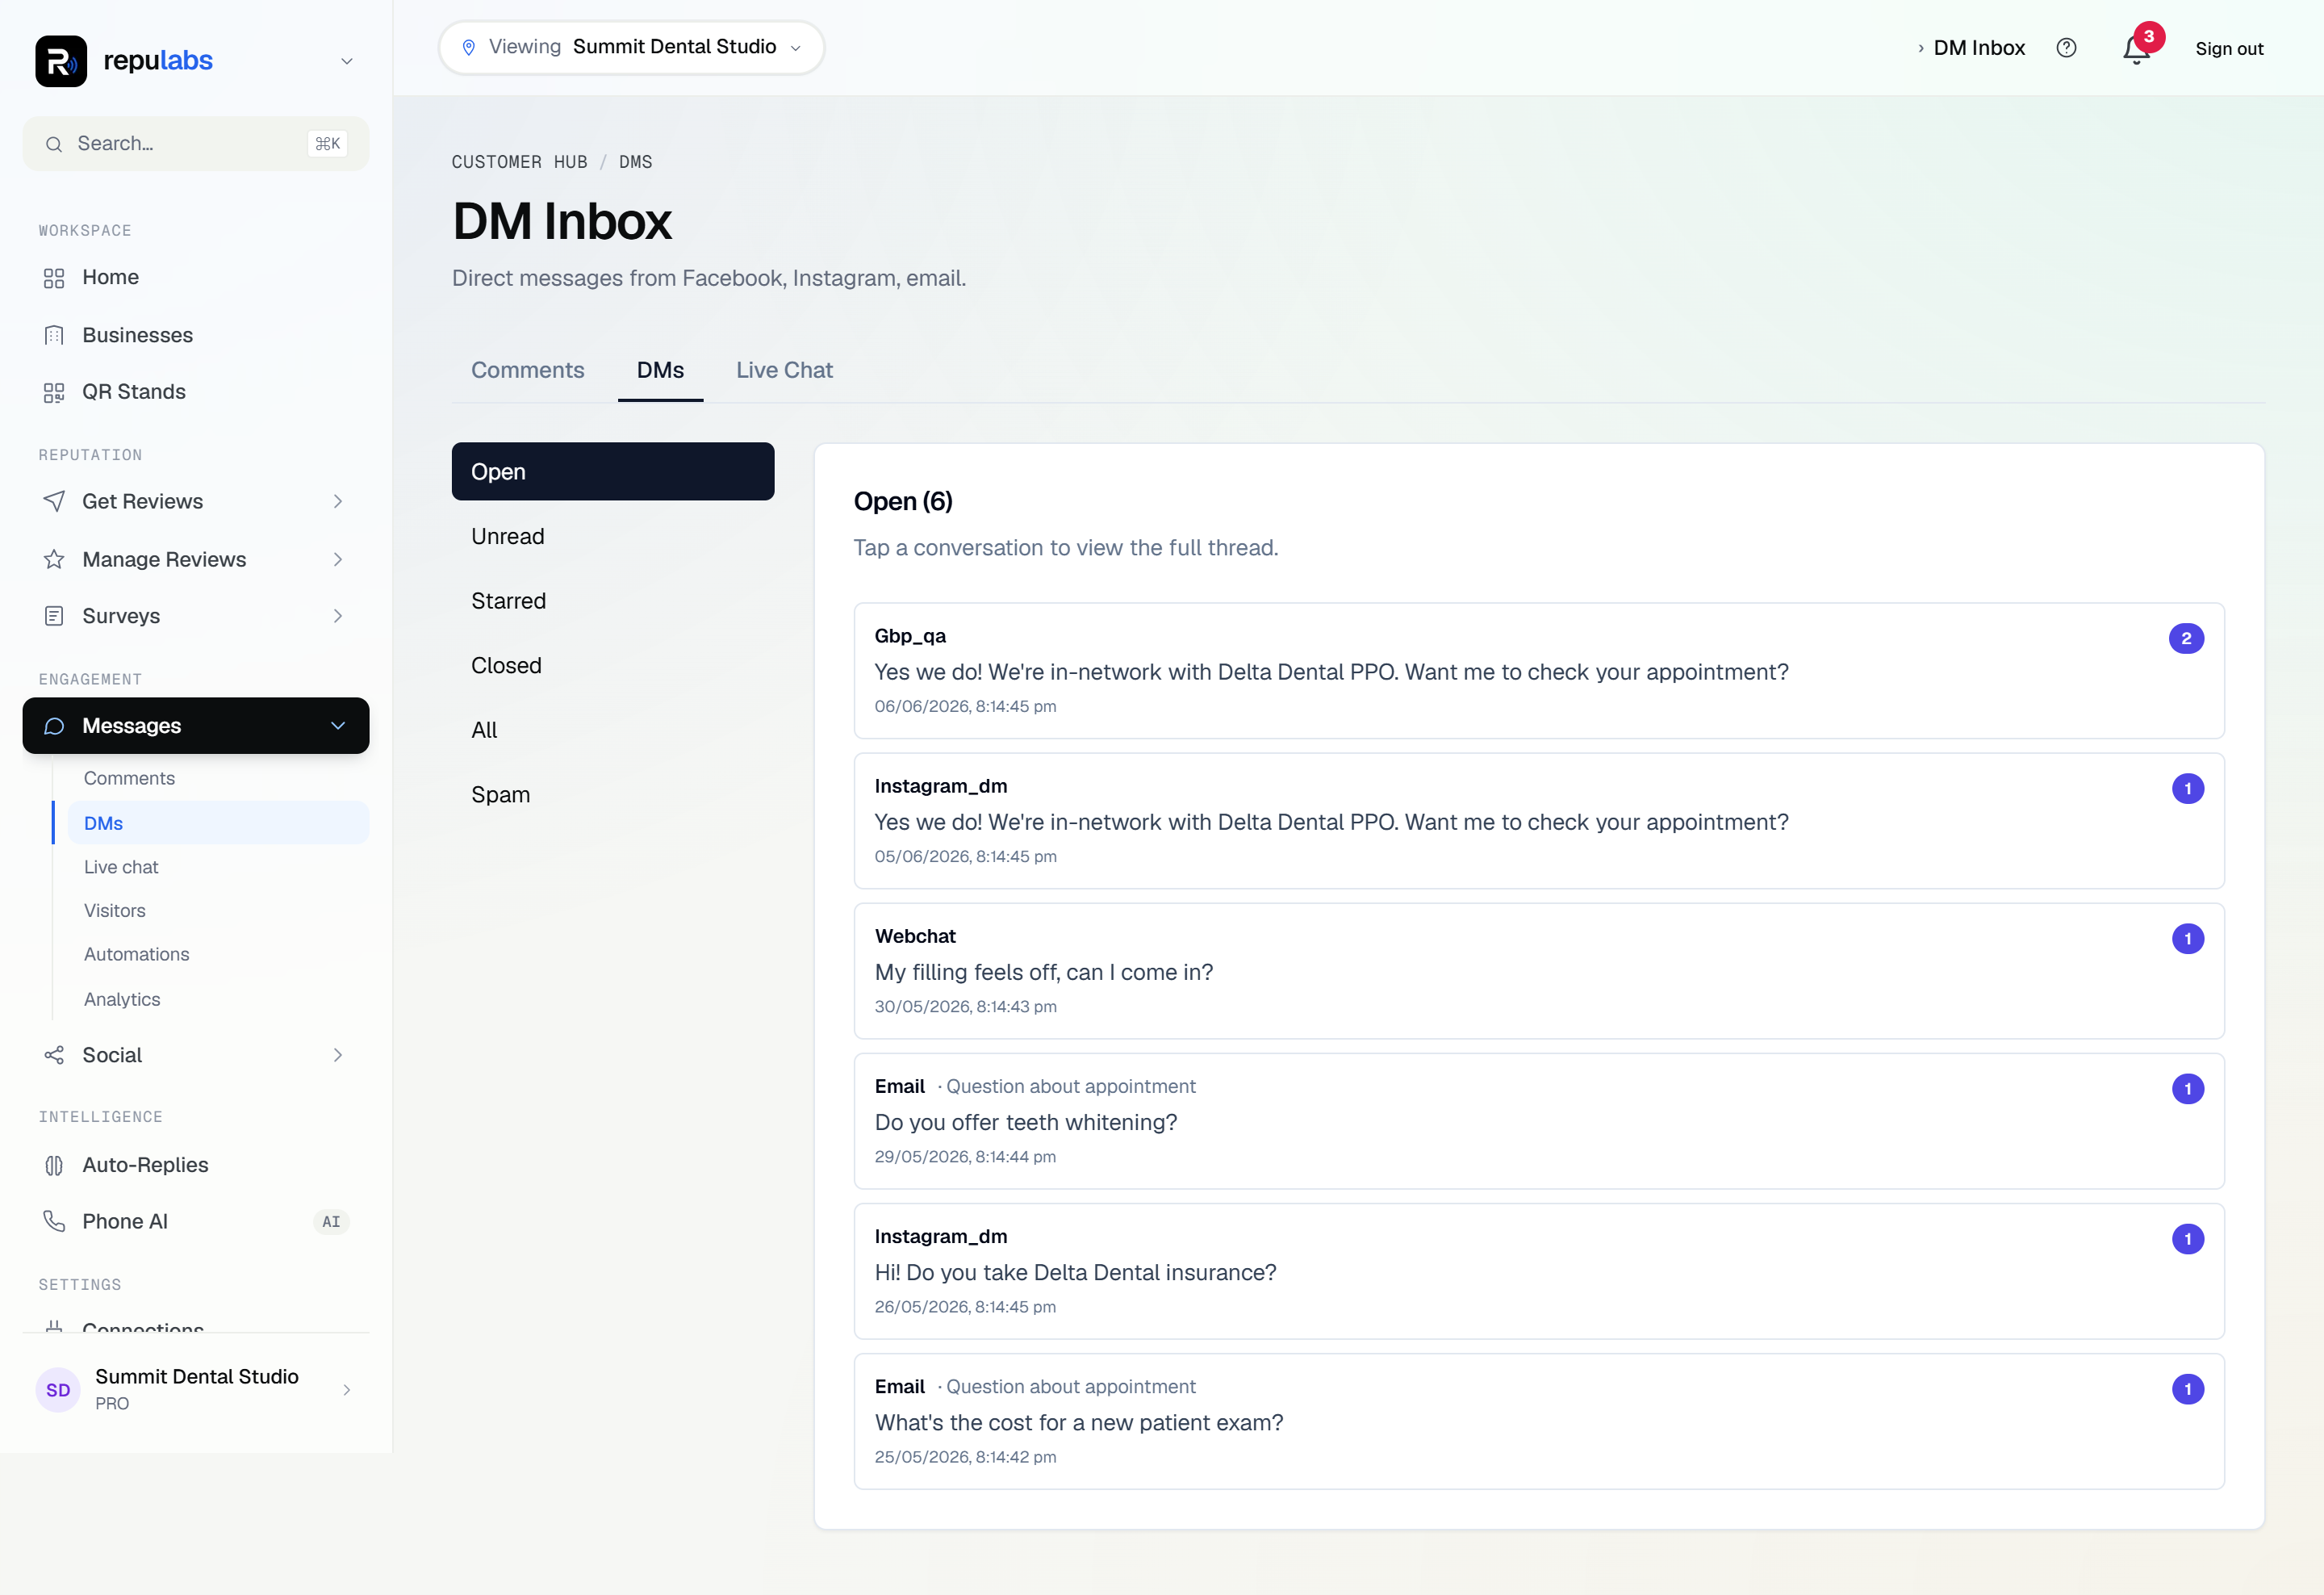This screenshot has width=2324, height=1595.
Task: Show Starred conversations
Action: (x=613, y=601)
